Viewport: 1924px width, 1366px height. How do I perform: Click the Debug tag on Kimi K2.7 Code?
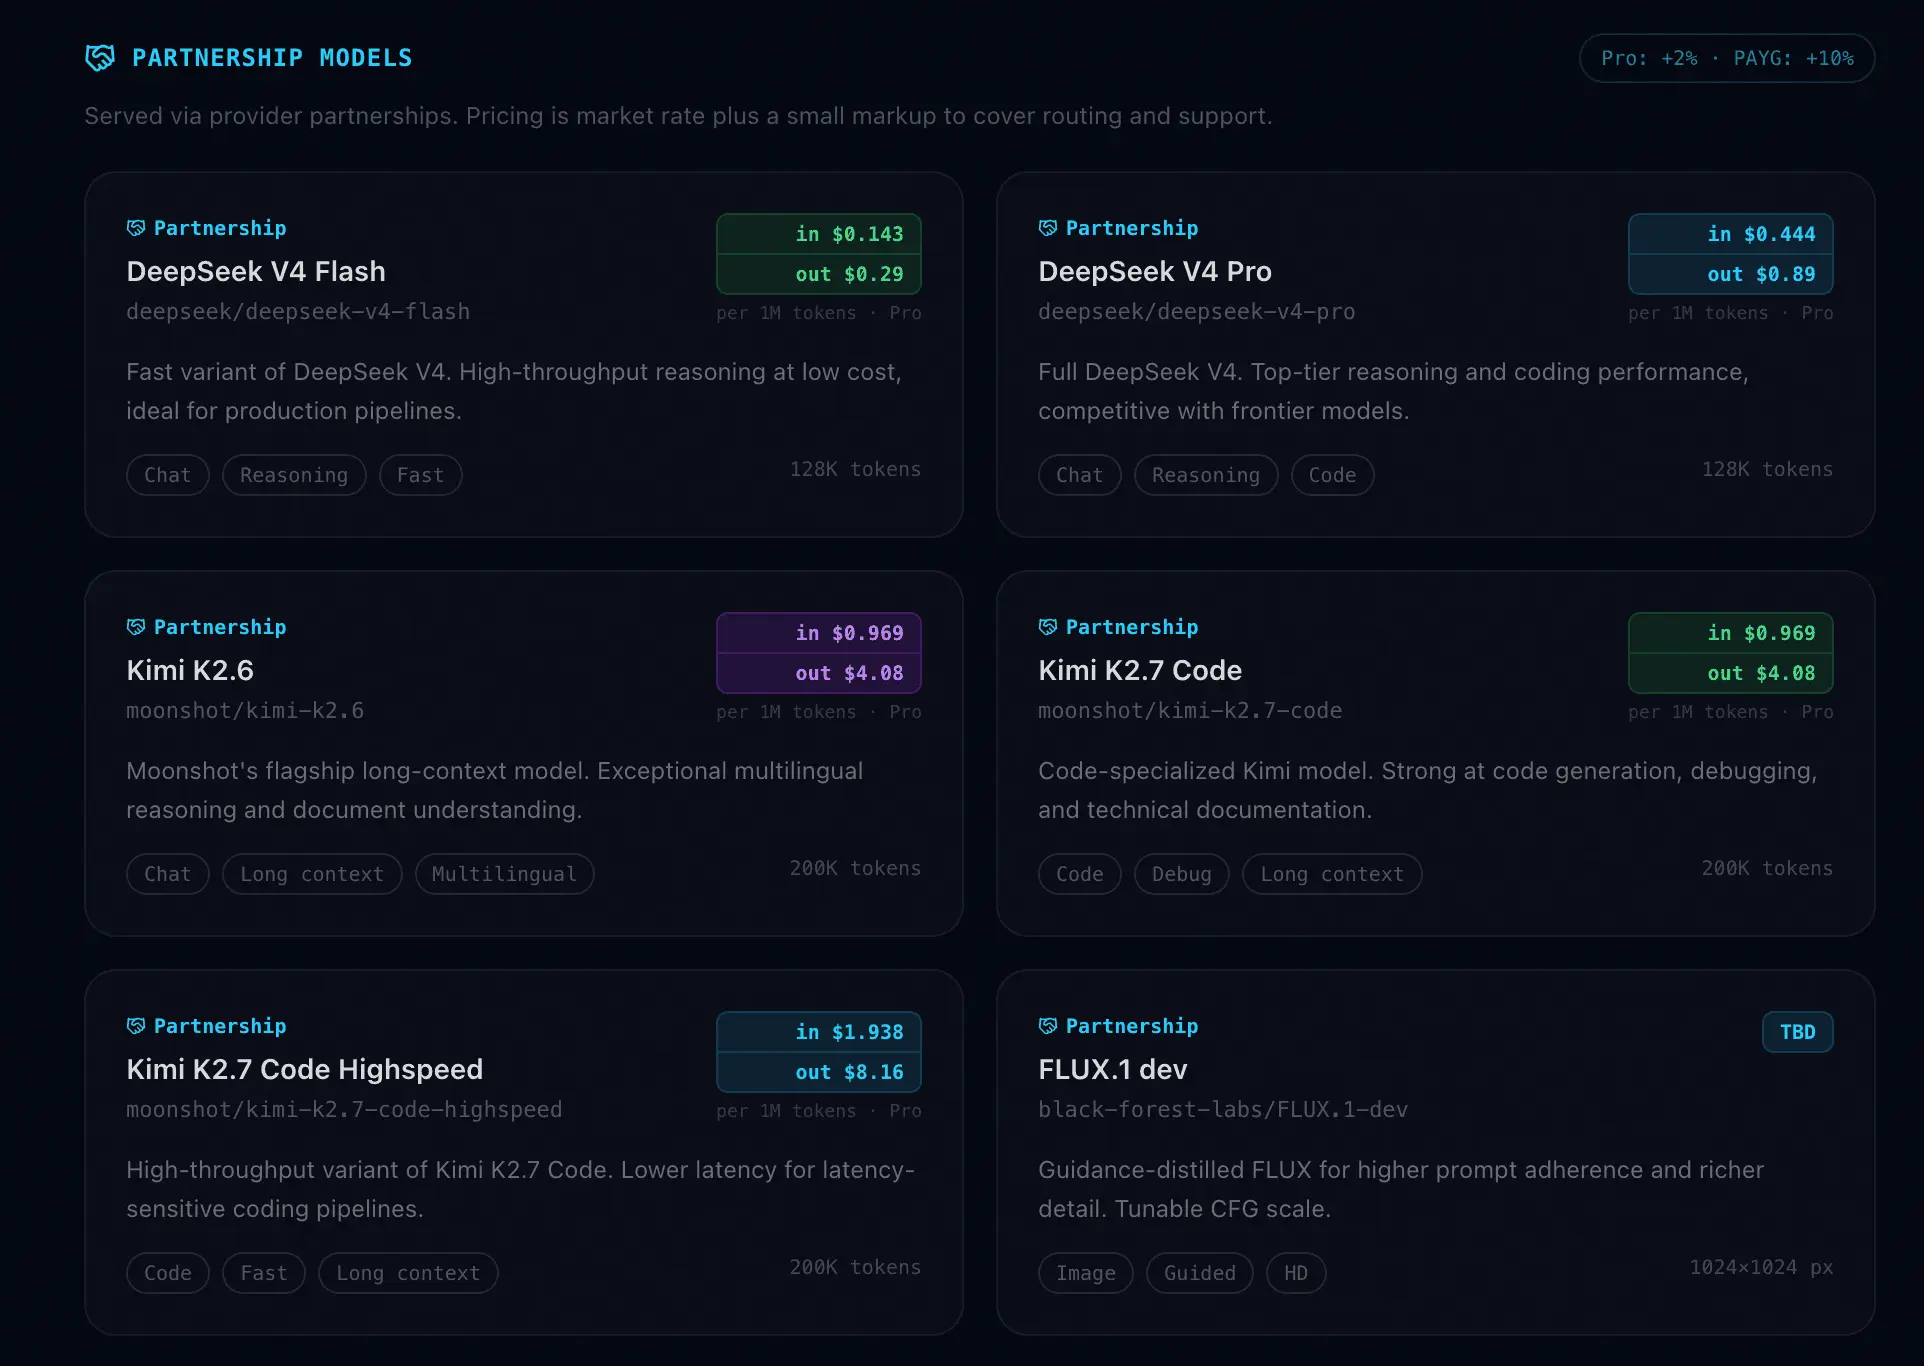[1182, 874]
